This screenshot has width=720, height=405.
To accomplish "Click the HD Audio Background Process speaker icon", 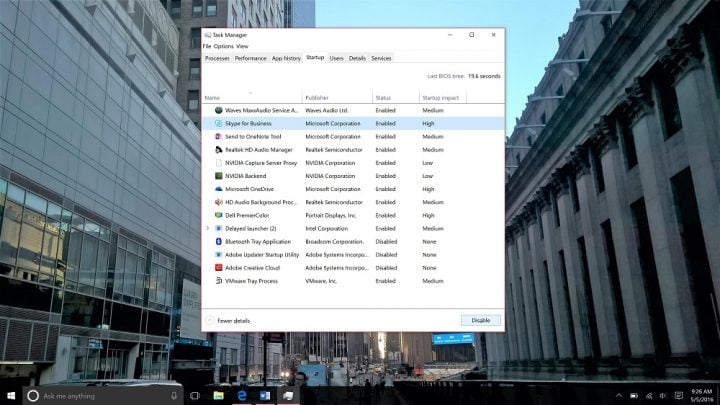I will tap(219, 202).
